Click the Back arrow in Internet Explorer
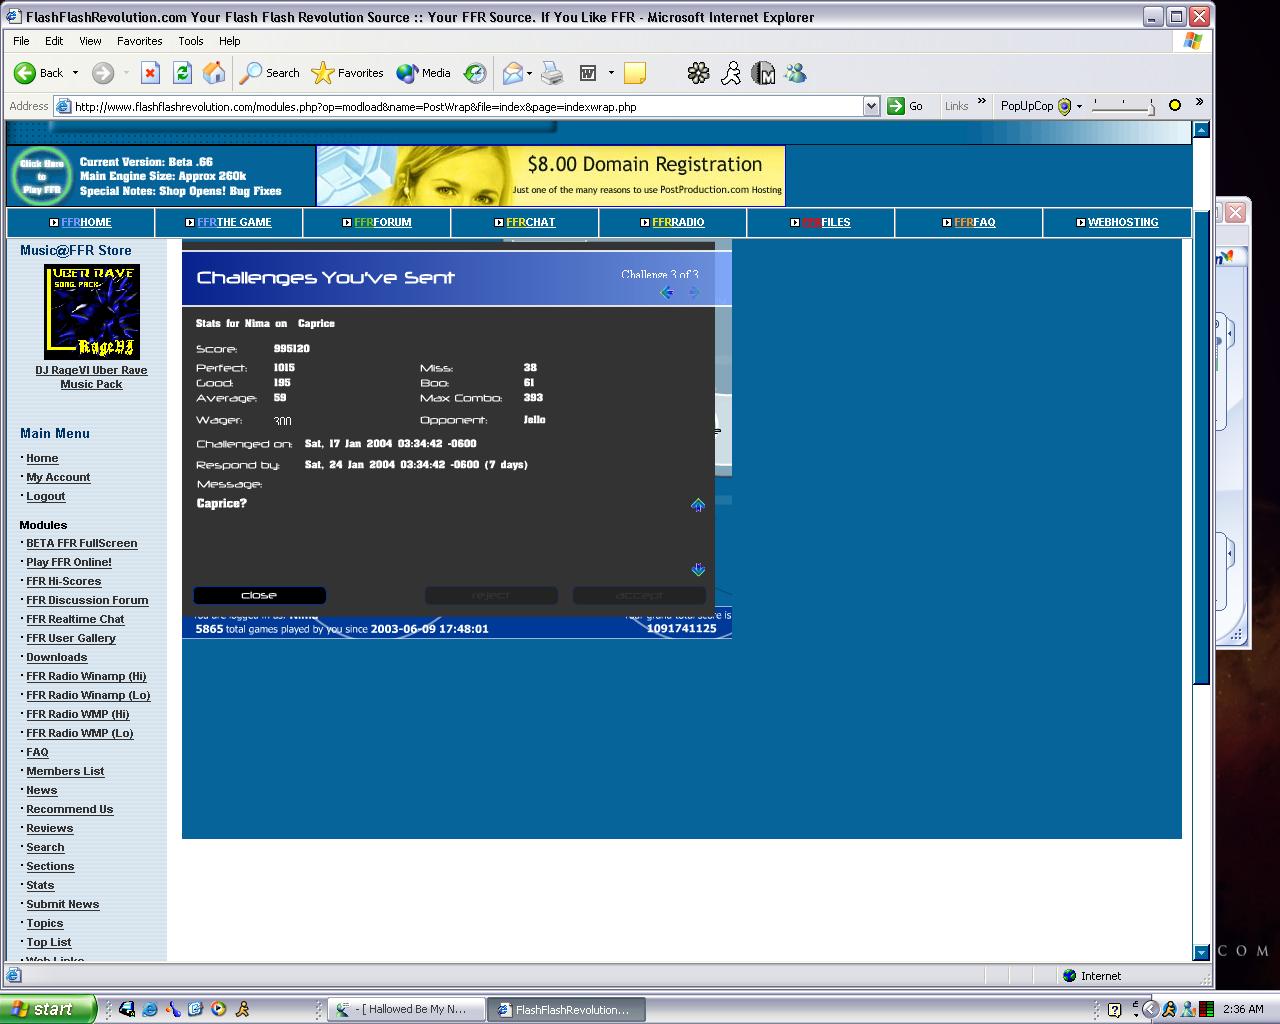Screen dimensions: 1280x1024 point(25,73)
